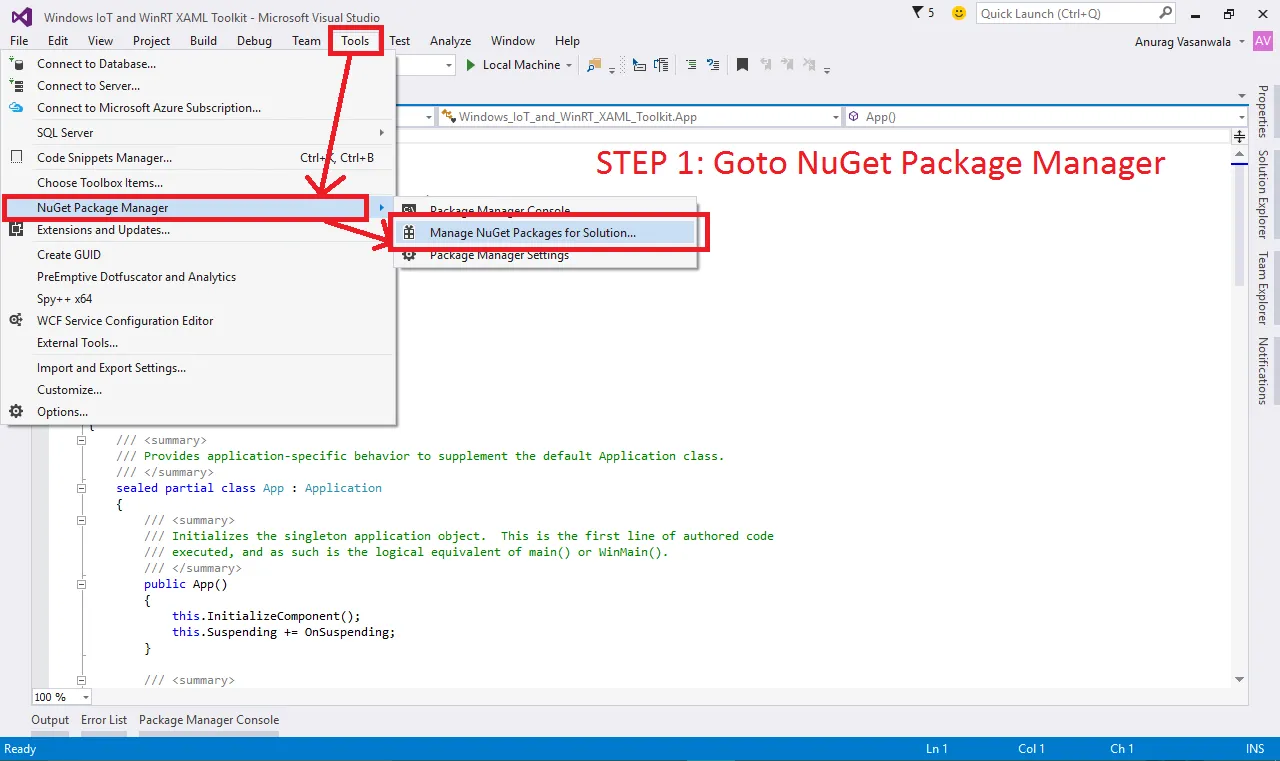Click the Quick Launch magnifier icon

1165,13
